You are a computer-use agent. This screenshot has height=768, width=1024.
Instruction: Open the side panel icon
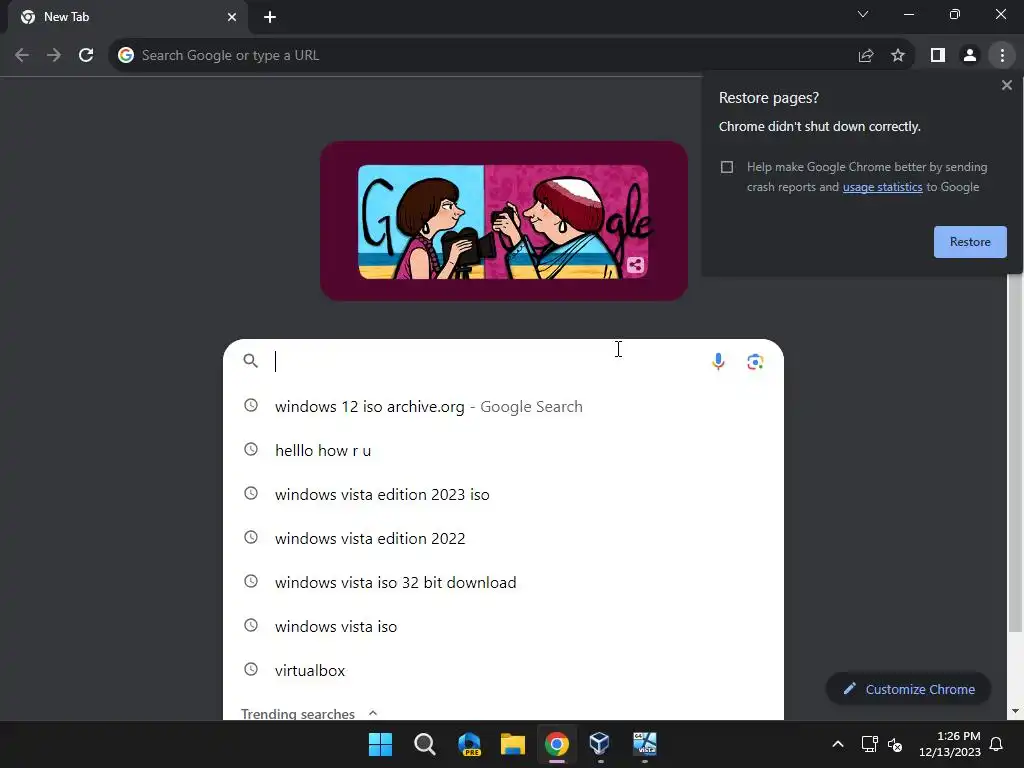point(938,56)
